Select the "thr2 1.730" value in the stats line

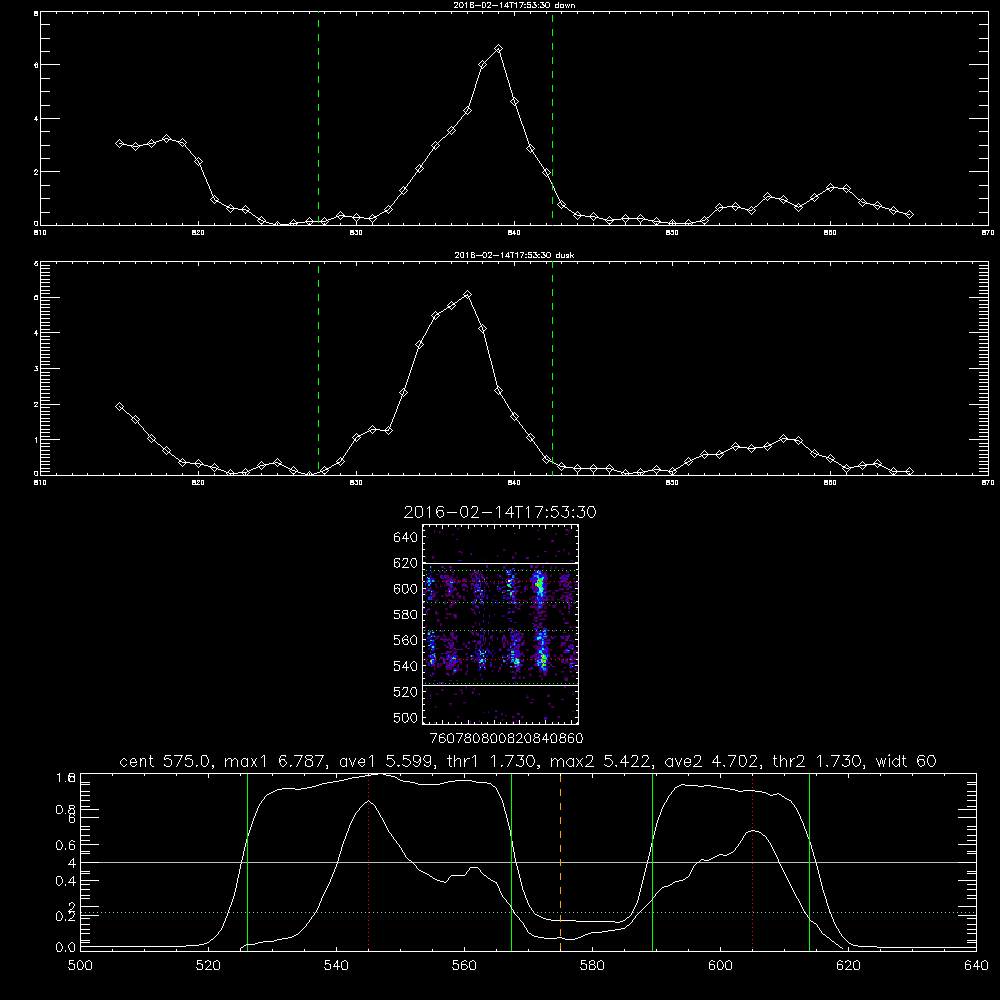(818, 761)
